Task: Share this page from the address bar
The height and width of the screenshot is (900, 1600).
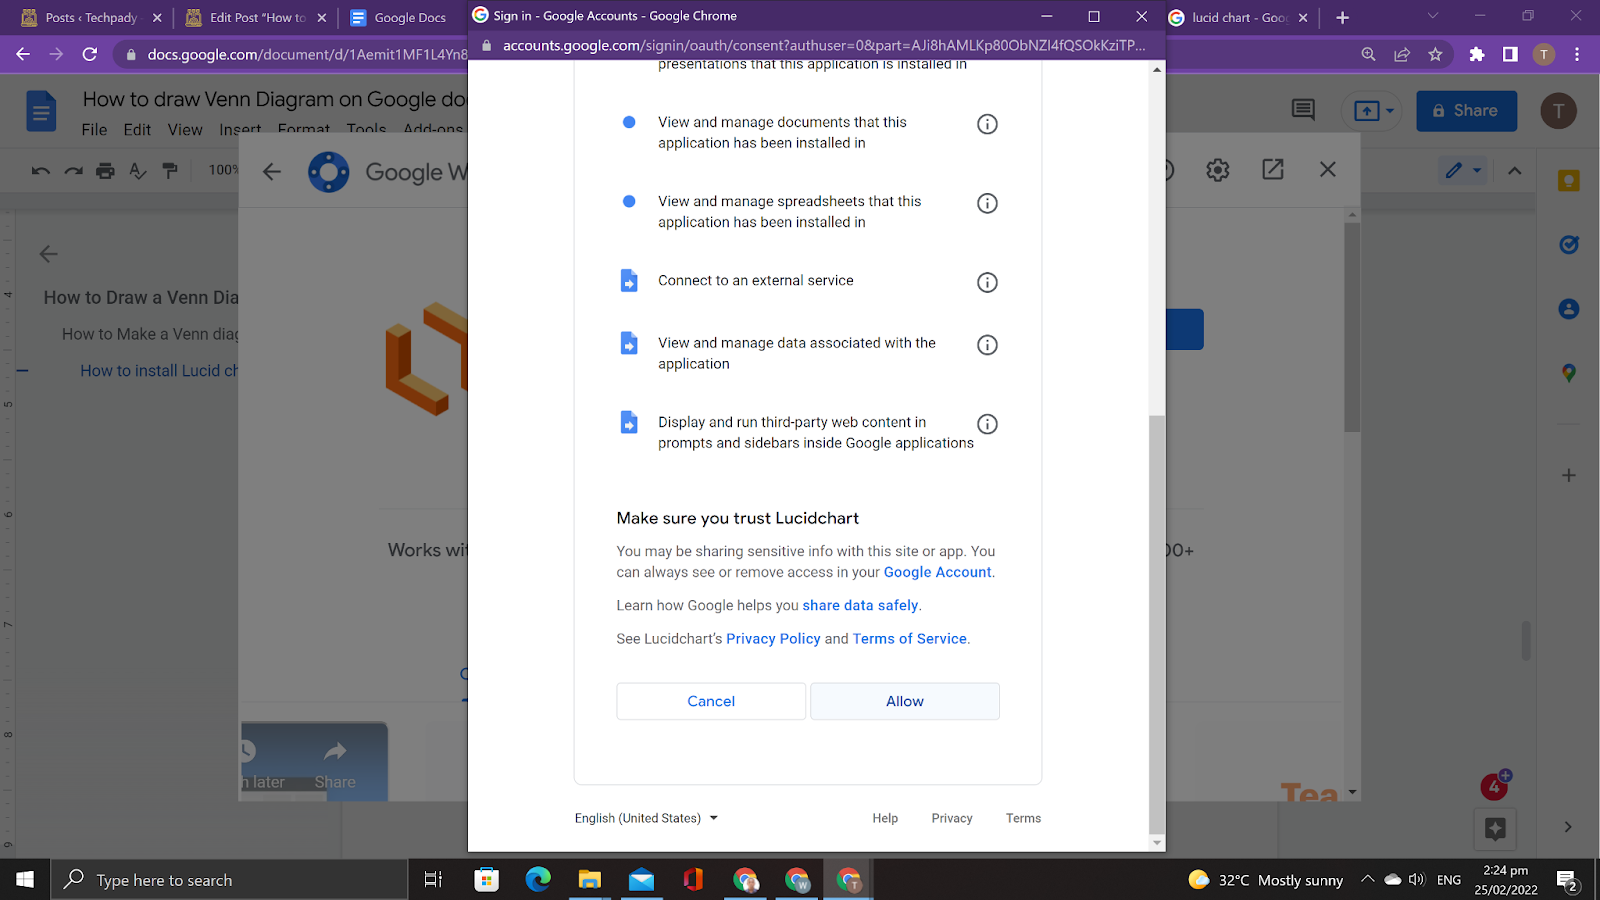Action: [1402, 55]
